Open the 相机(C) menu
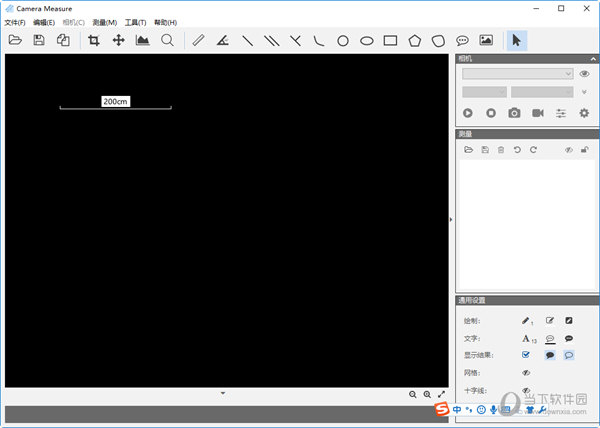 pos(73,23)
